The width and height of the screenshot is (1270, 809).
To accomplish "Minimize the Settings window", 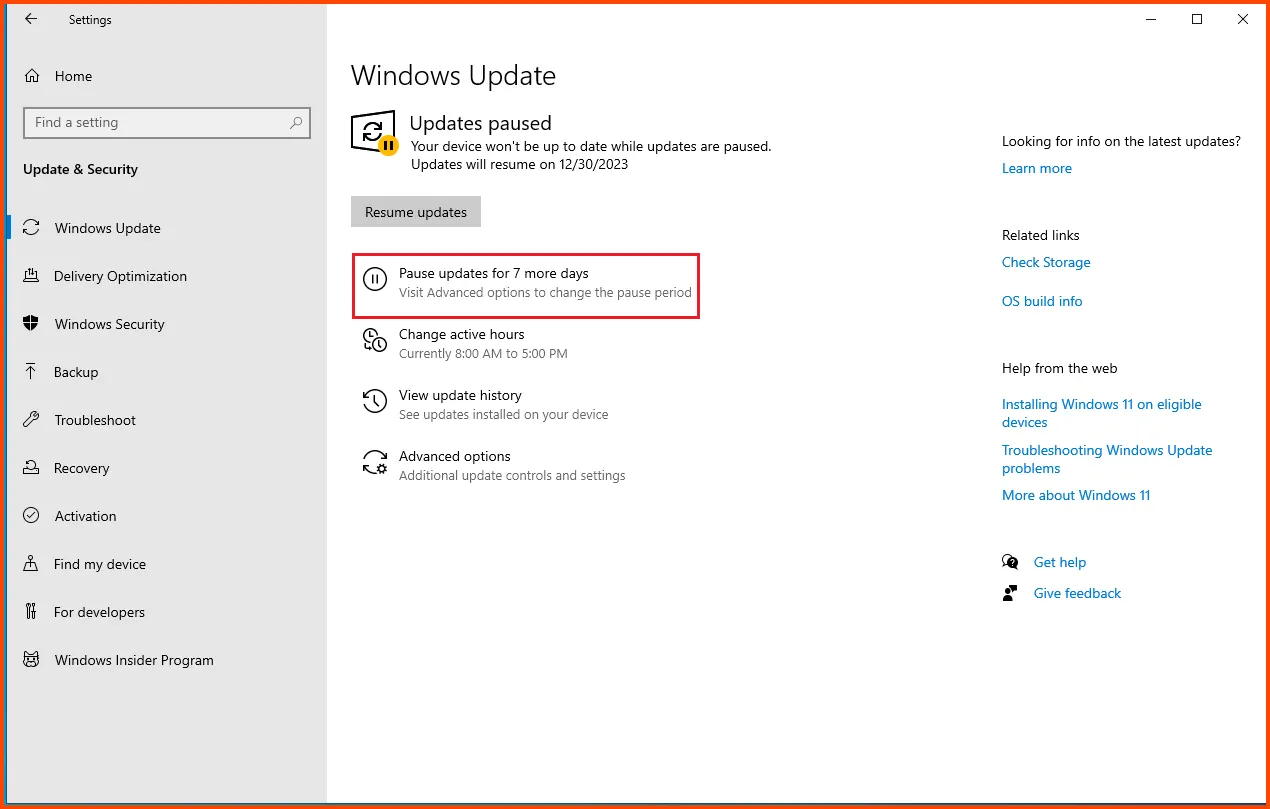I will click(x=1150, y=19).
